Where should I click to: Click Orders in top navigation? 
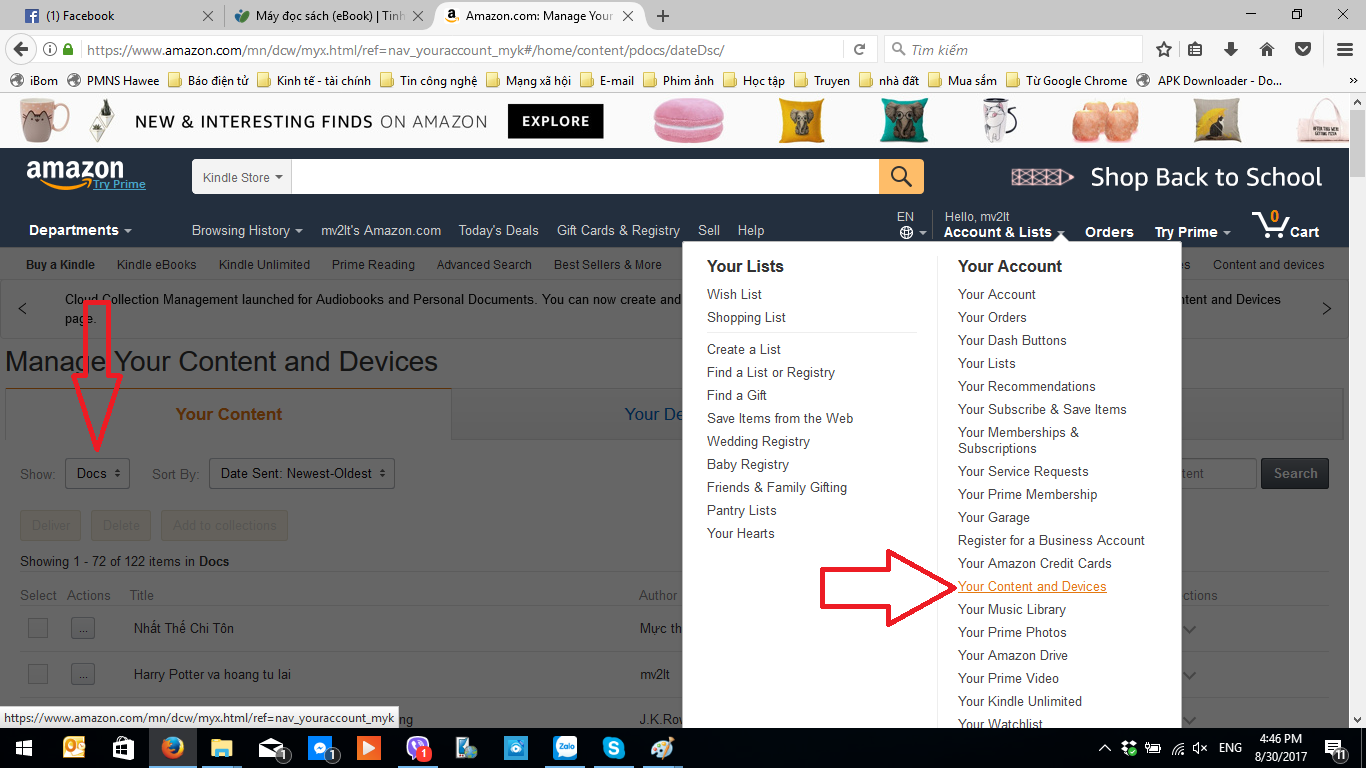(x=1109, y=232)
